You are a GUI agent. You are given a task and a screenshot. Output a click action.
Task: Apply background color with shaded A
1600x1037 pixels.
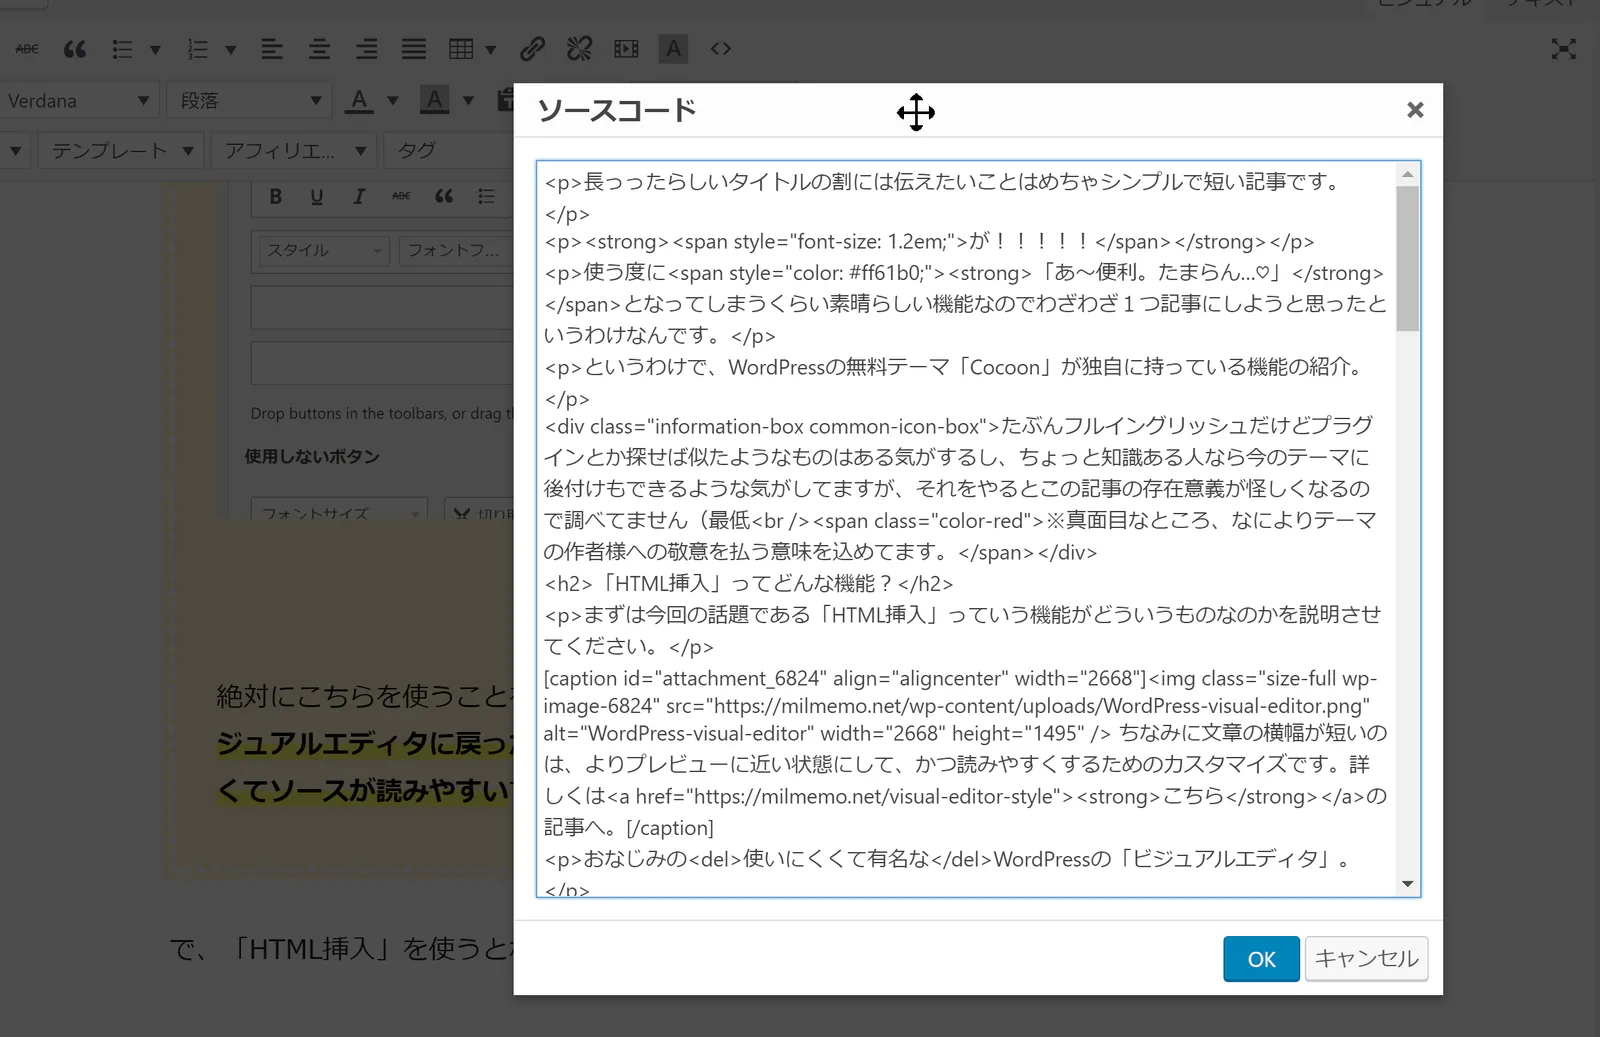click(434, 100)
